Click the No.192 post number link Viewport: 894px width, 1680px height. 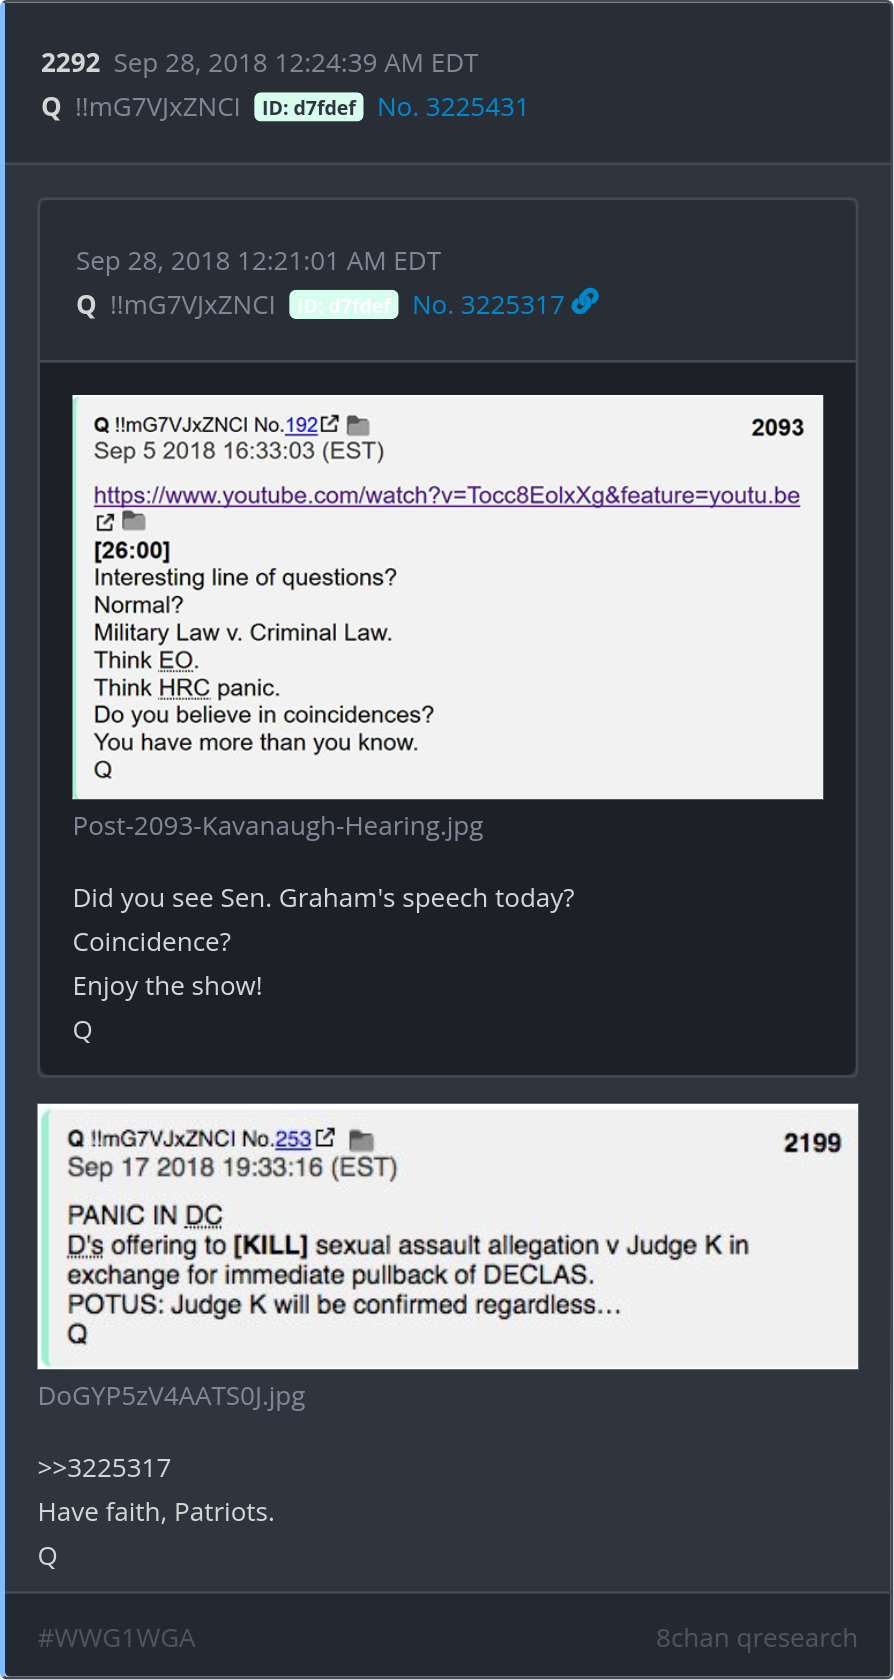301,425
